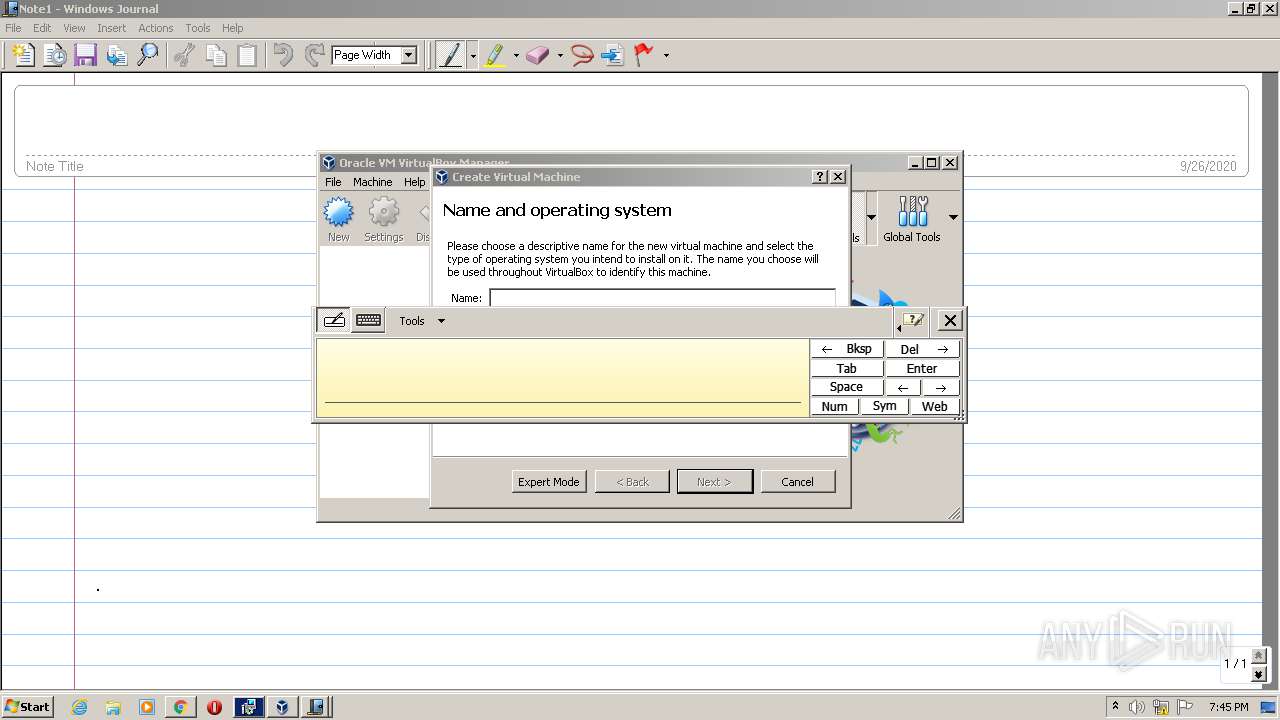This screenshot has width=1280, height=720.
Task: Cancel the Create Virtual Machine wizard
Action: tap(797, 482)
